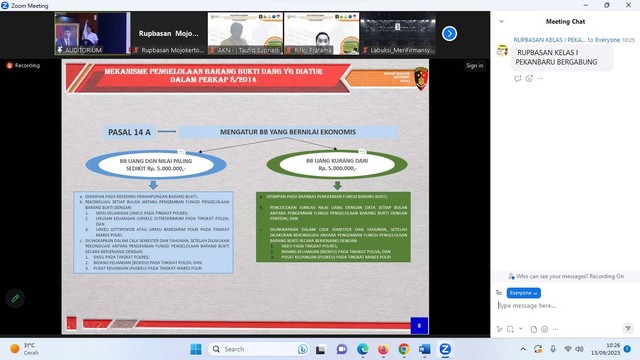Open more chat options ellipsis near emoji
Image resolution: width=640 pixels, height=360 pixels.
555,329
